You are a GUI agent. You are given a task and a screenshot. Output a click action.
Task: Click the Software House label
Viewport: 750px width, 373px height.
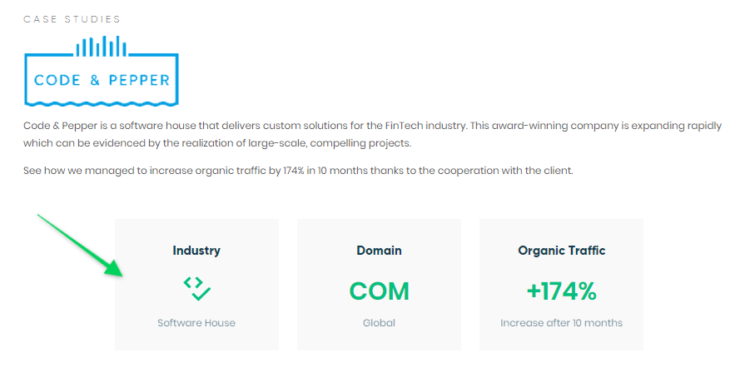tap(197, 323)
